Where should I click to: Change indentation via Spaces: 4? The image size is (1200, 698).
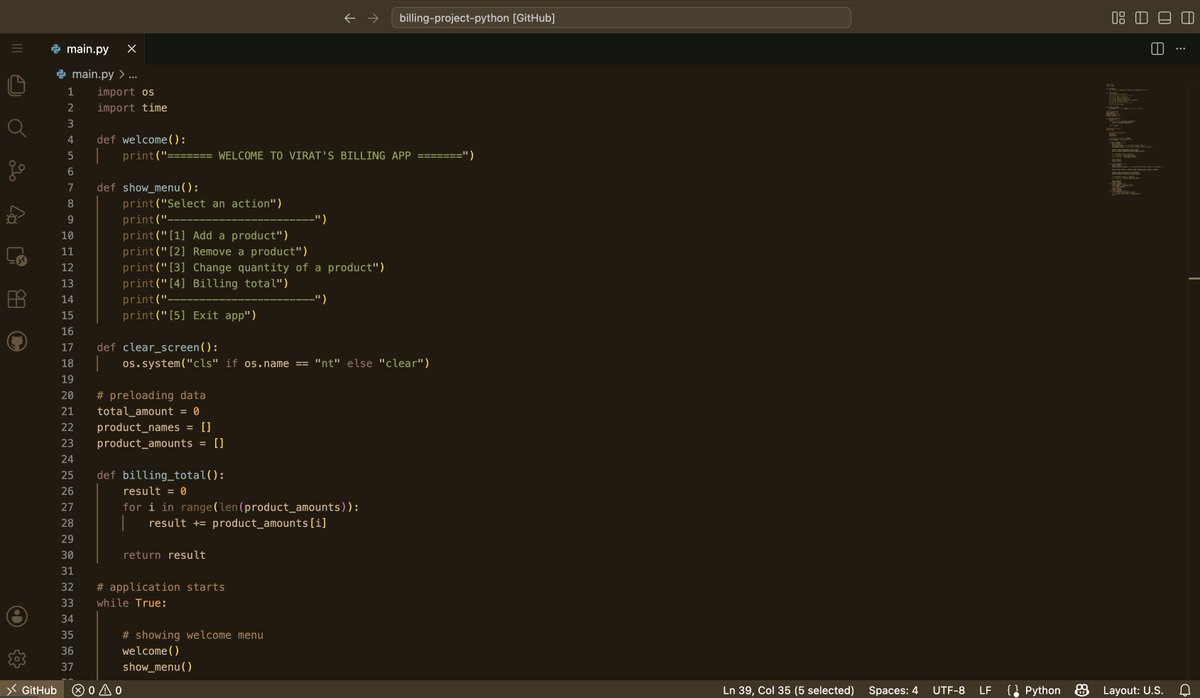[893, 690]
